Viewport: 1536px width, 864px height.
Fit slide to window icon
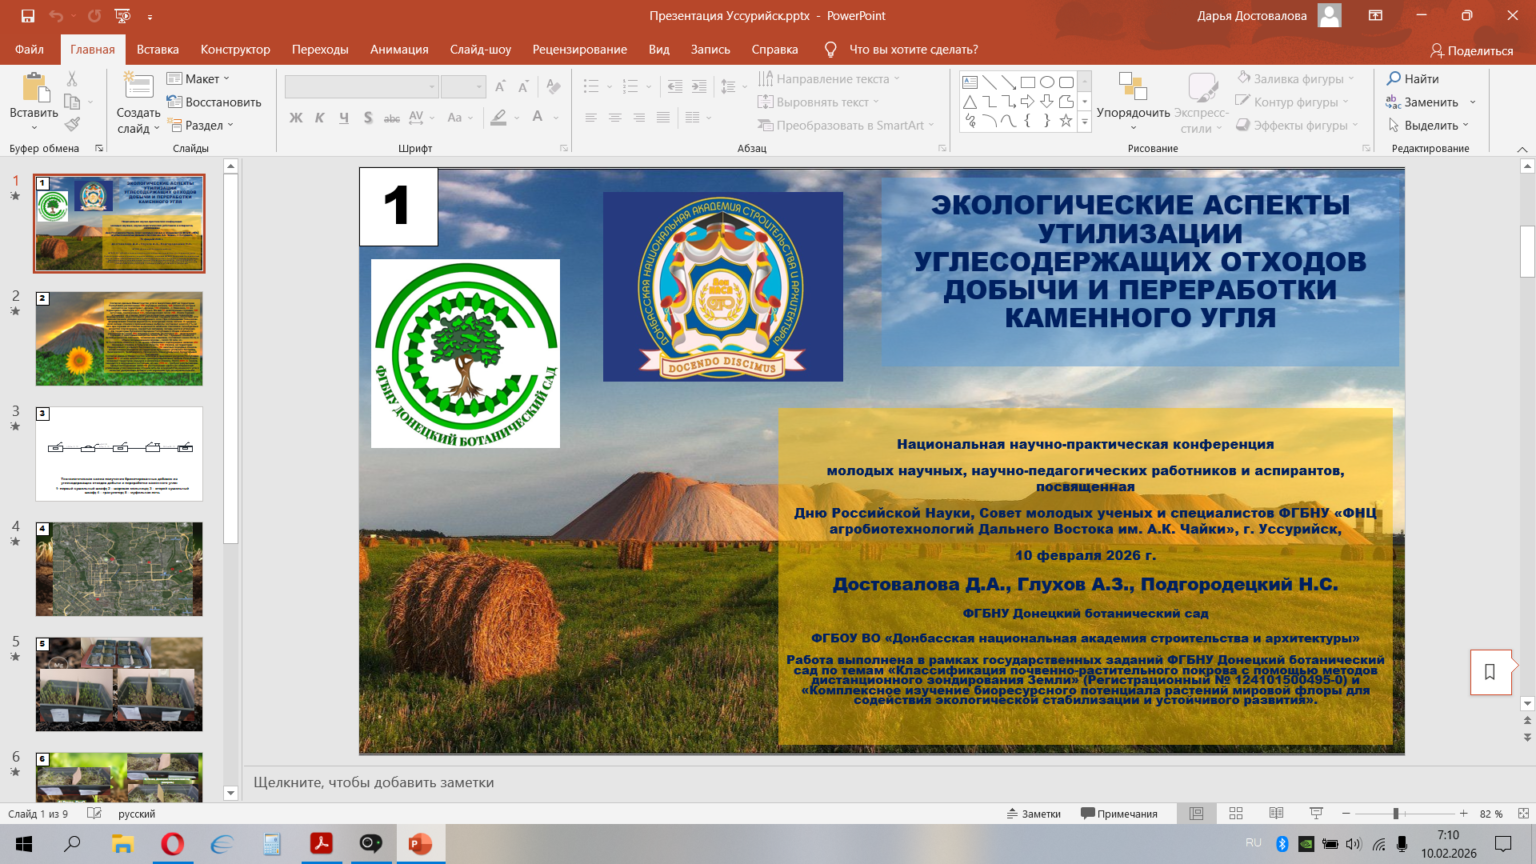coord(1523,814)
